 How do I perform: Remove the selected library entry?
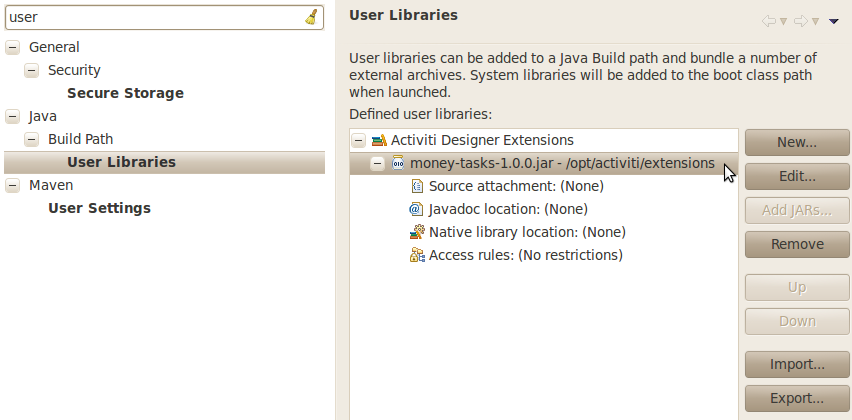pyautogui.click(x=797, y=245)
